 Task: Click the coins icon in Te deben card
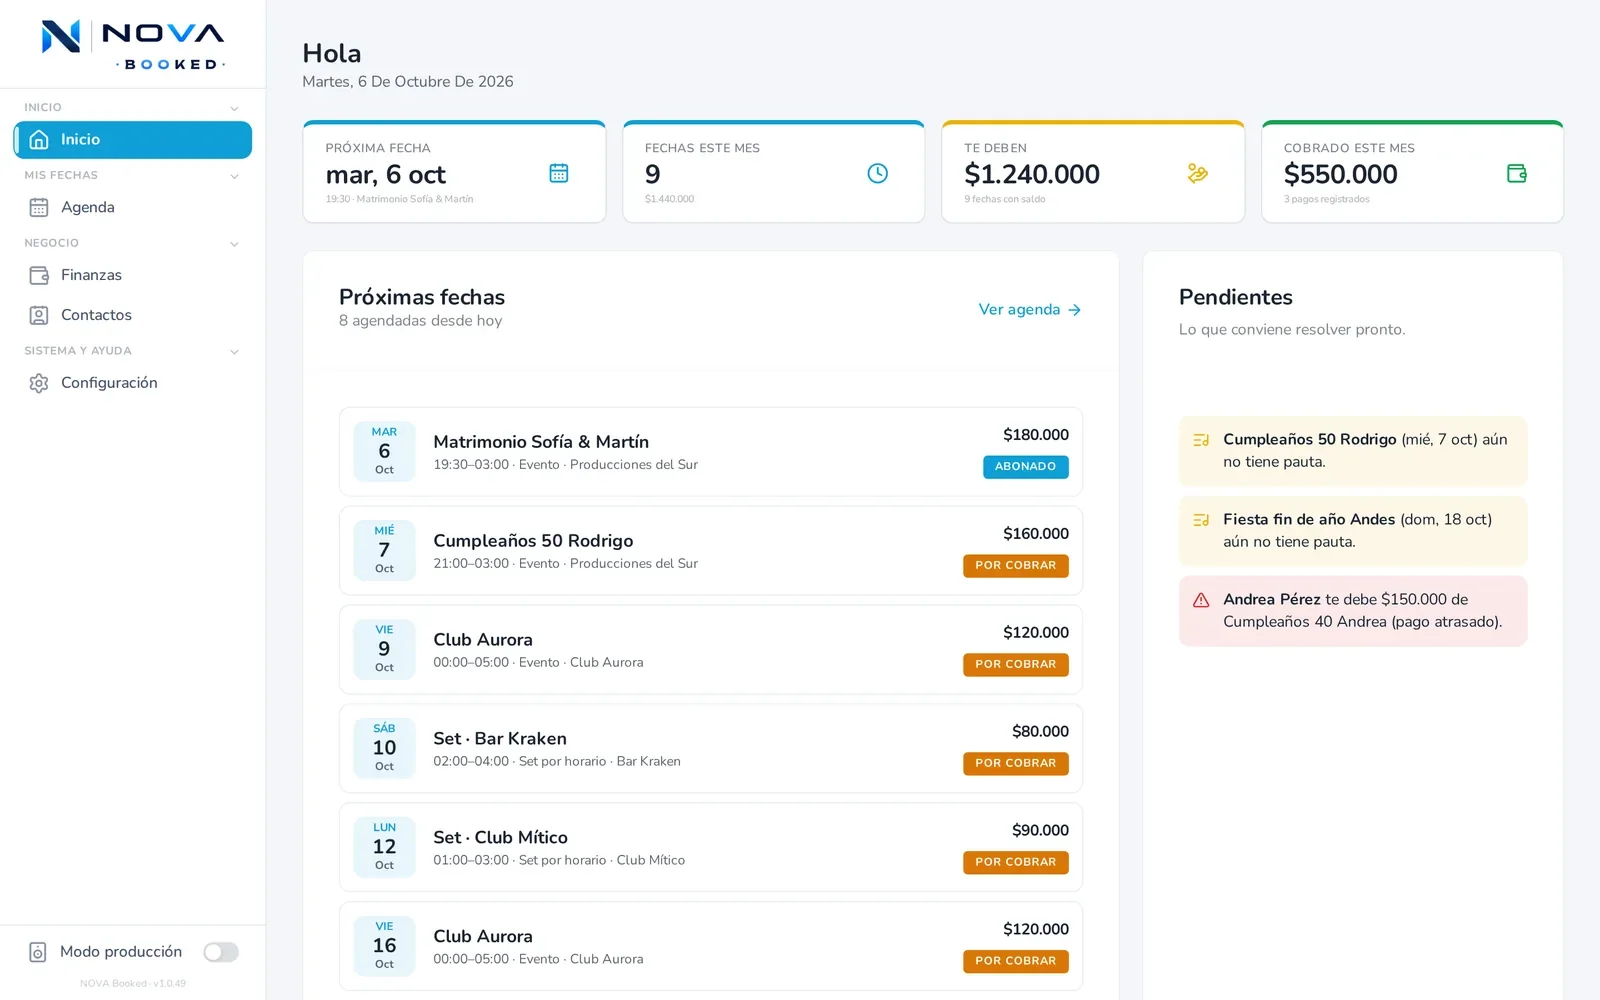[1197, 173]
